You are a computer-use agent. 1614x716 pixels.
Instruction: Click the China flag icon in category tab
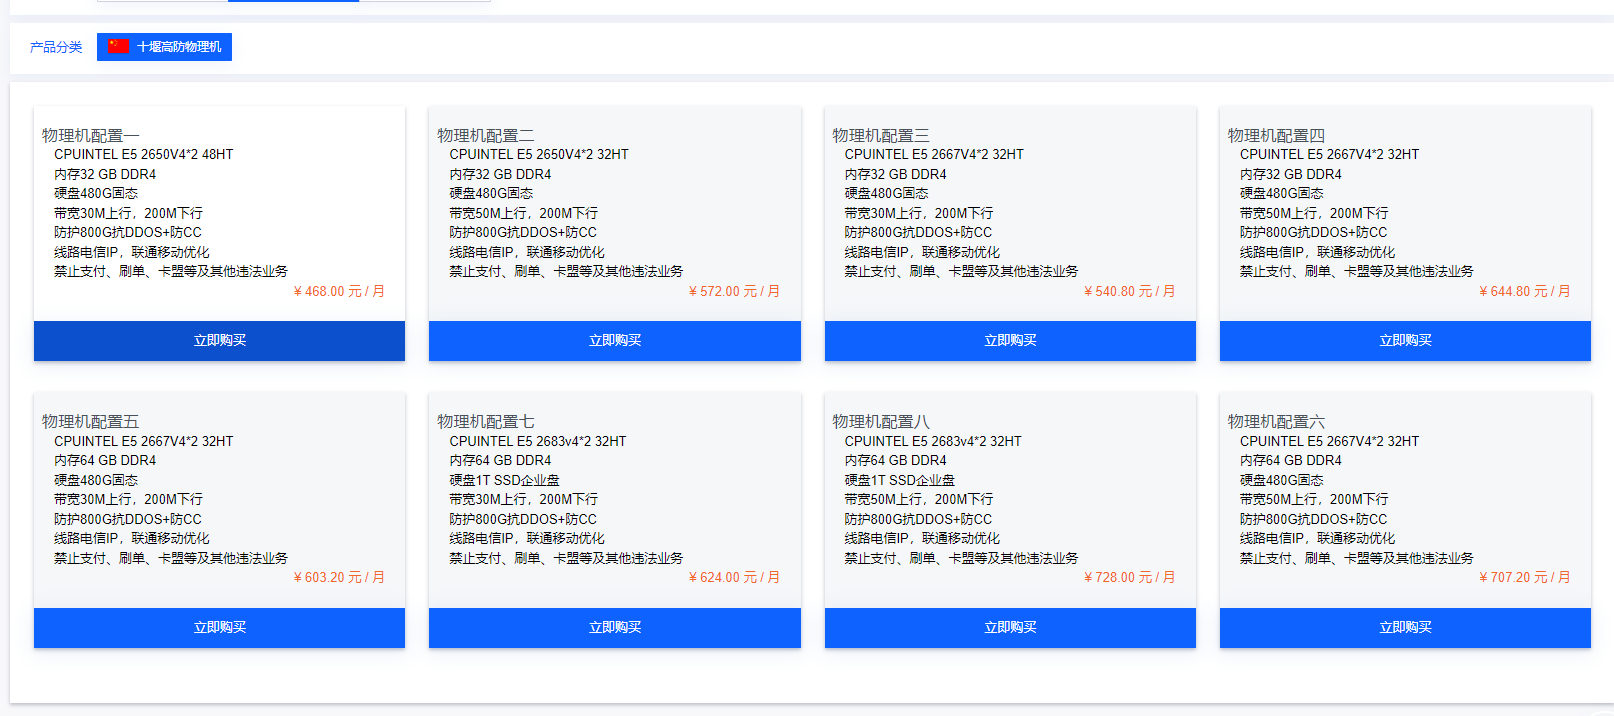119,46
